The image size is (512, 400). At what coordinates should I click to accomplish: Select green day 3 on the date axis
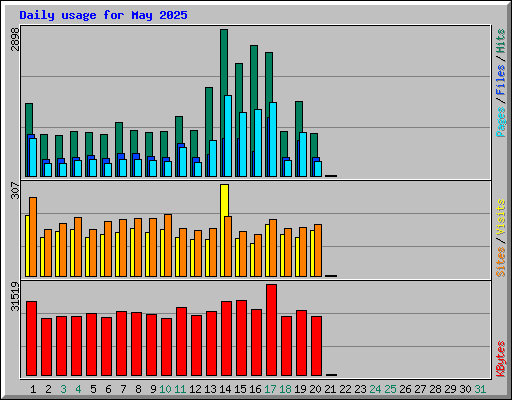tap(63, 389)
